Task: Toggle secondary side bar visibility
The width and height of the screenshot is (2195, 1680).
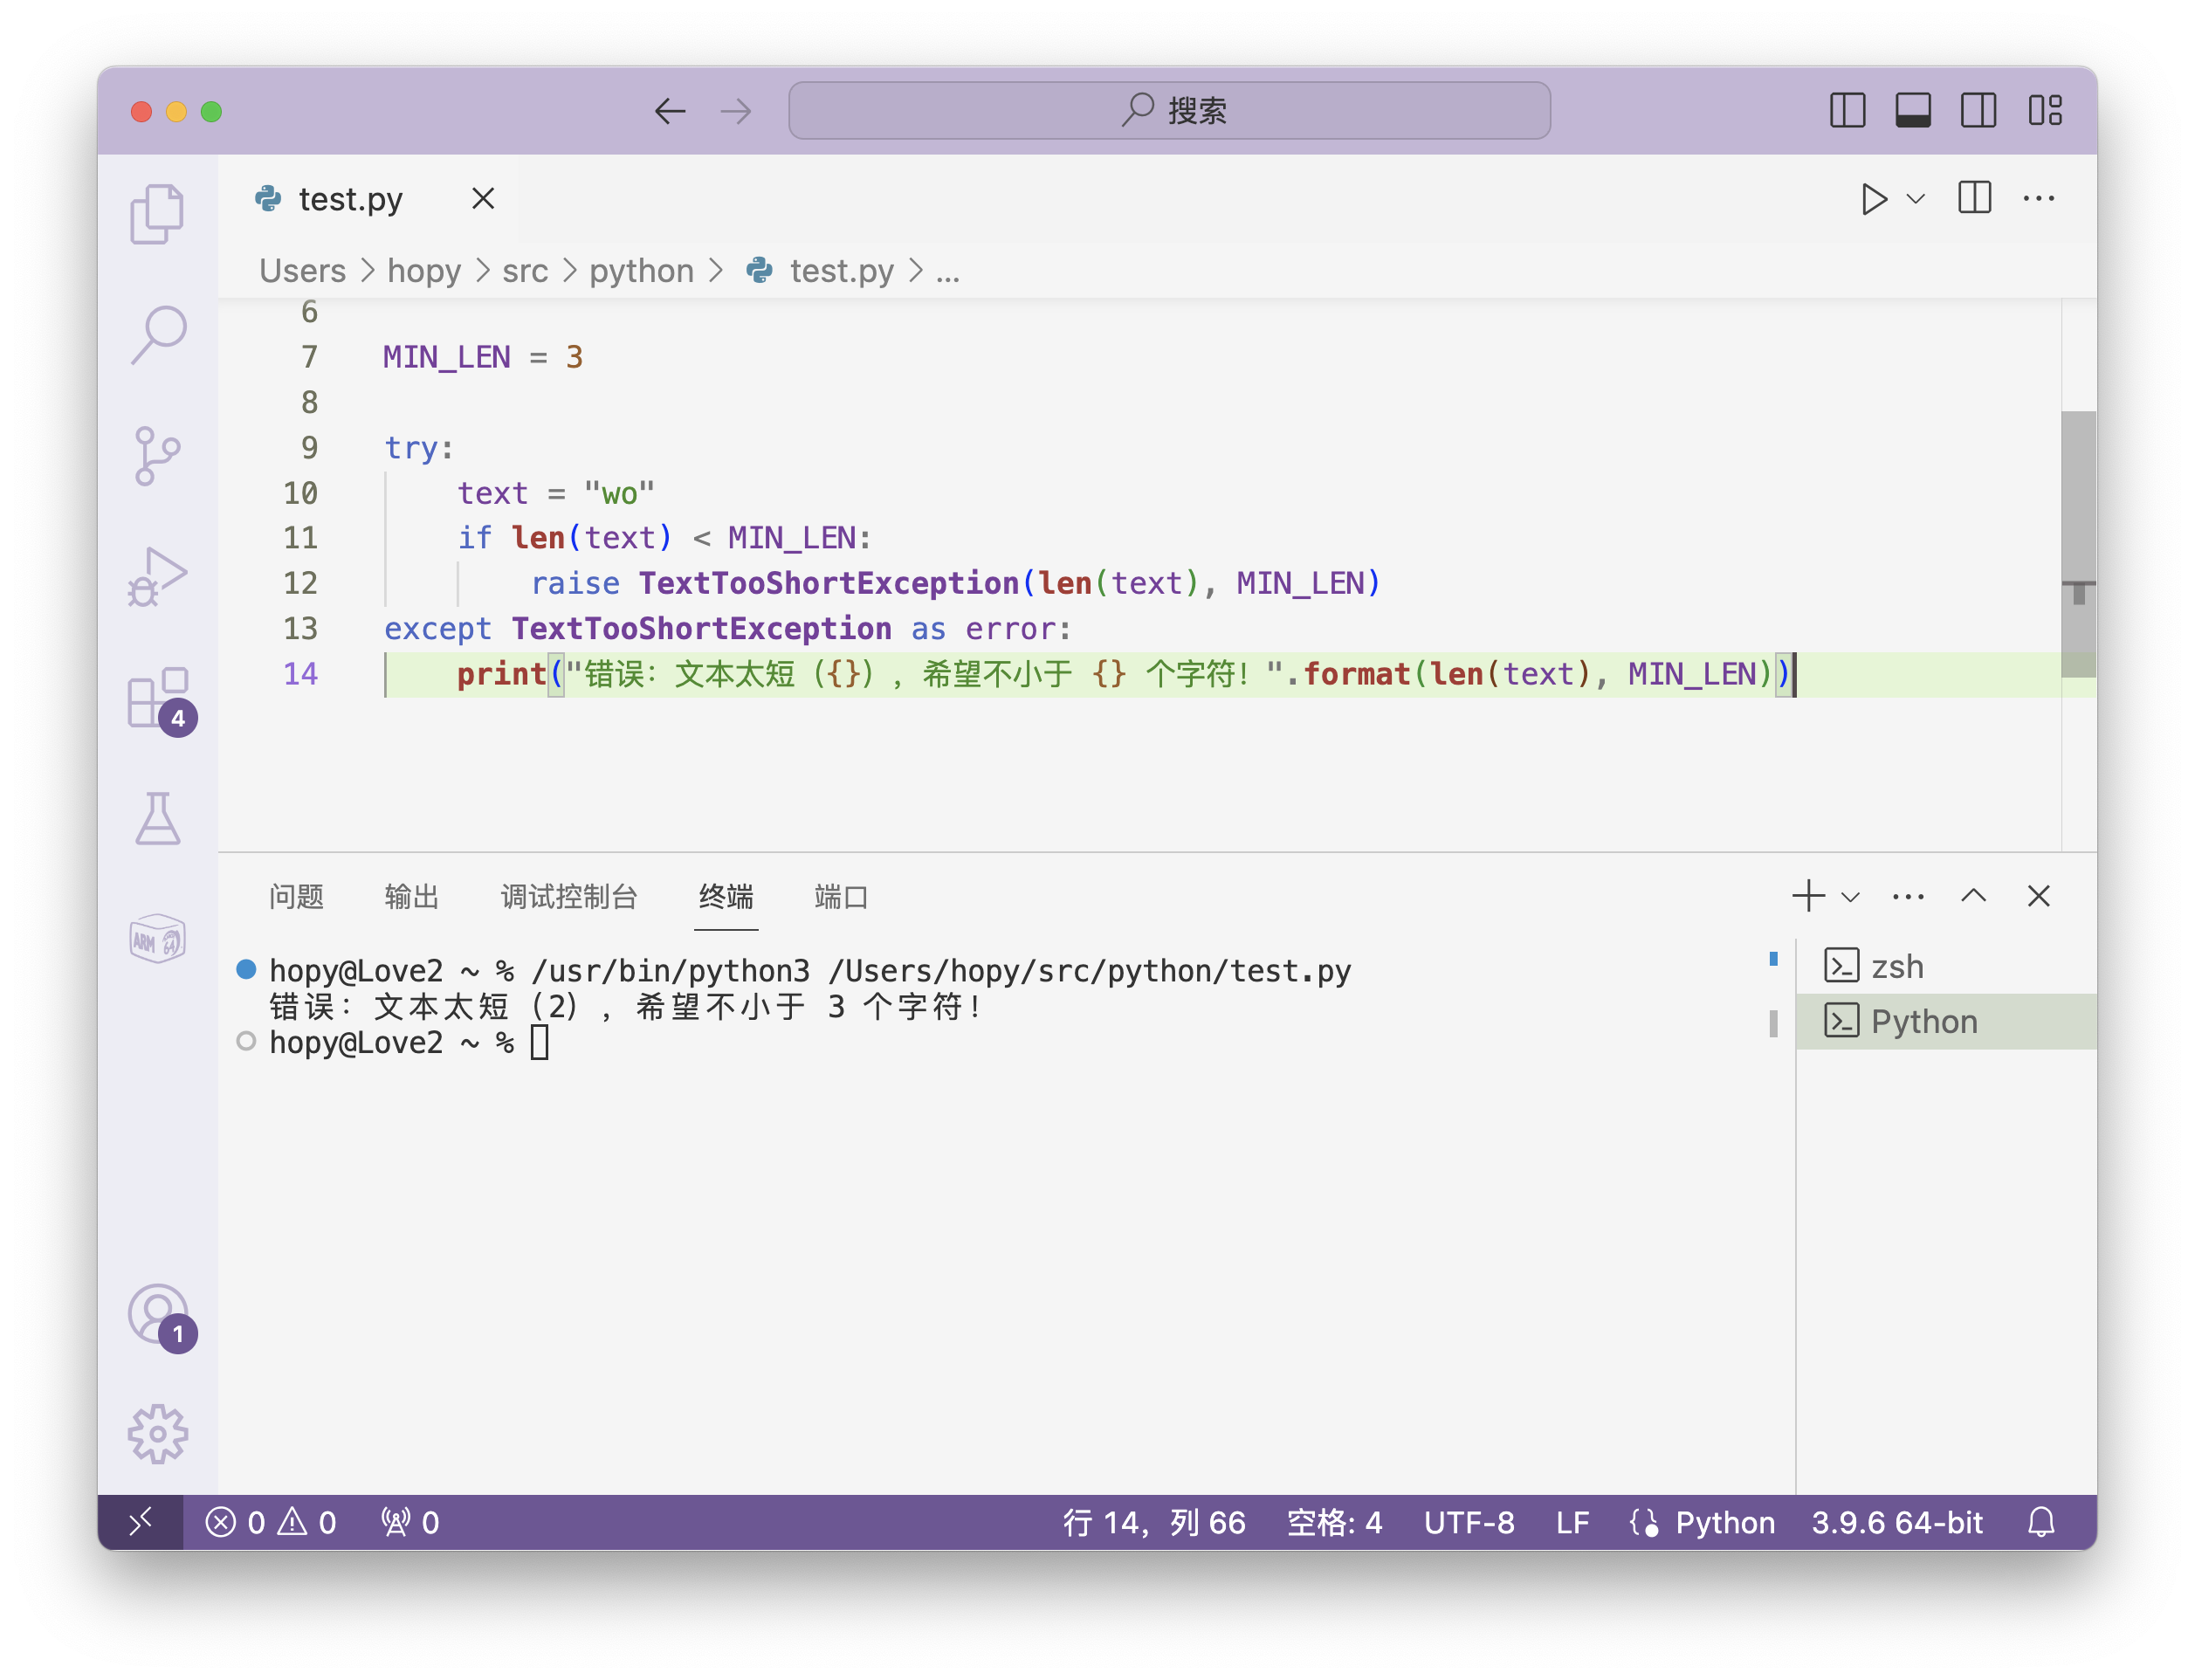Action: click(x=1978, y=110)
